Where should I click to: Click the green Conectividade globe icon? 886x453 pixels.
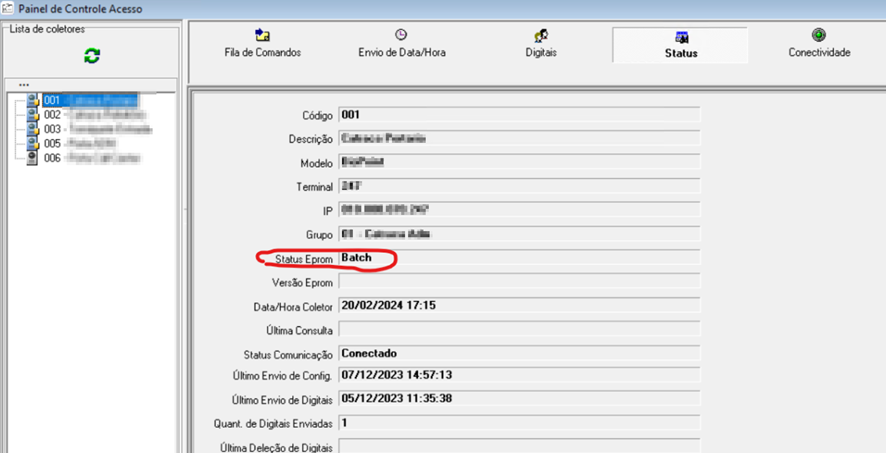click(x=819, y=35)
